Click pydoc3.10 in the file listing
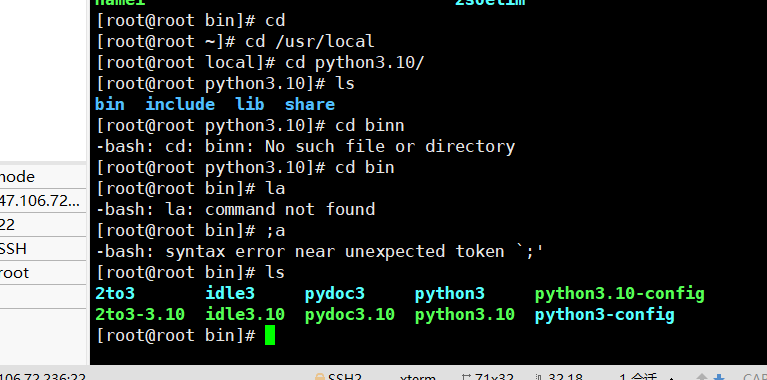Viewport: 767px width, 380px height. coord(350,314)
